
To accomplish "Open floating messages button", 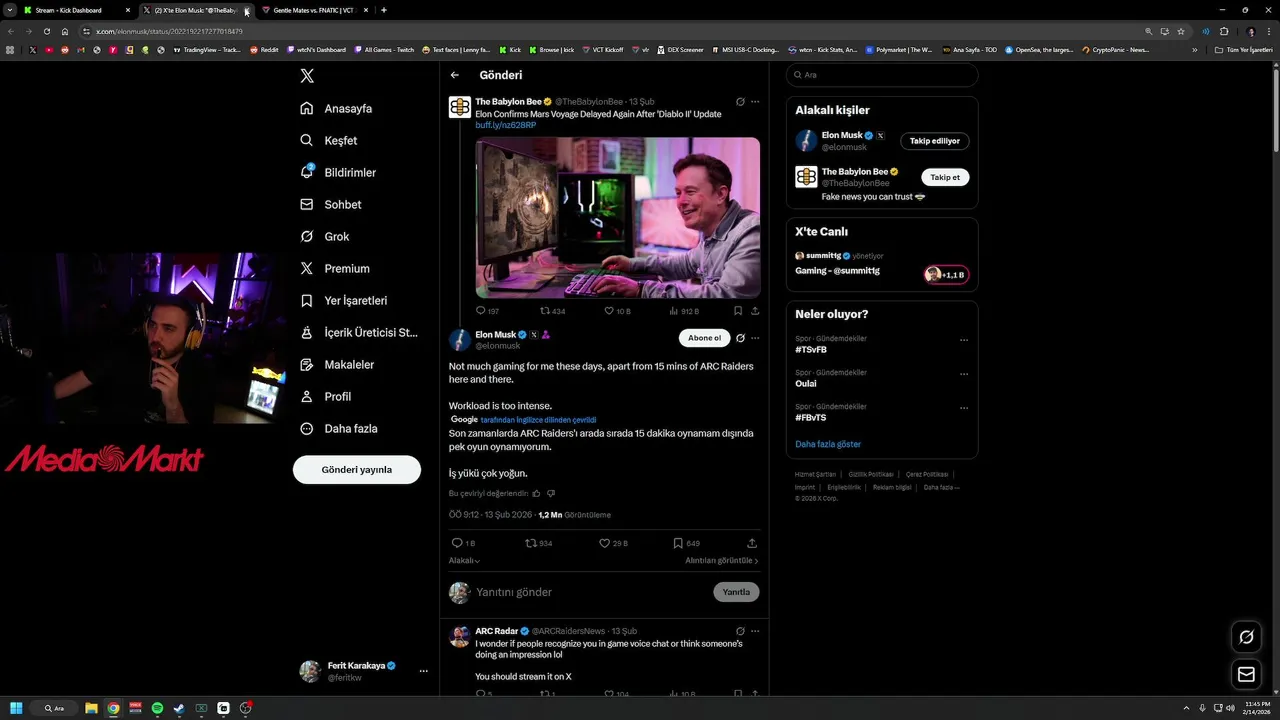I will pyautogui.click(x=1246, y=675).
